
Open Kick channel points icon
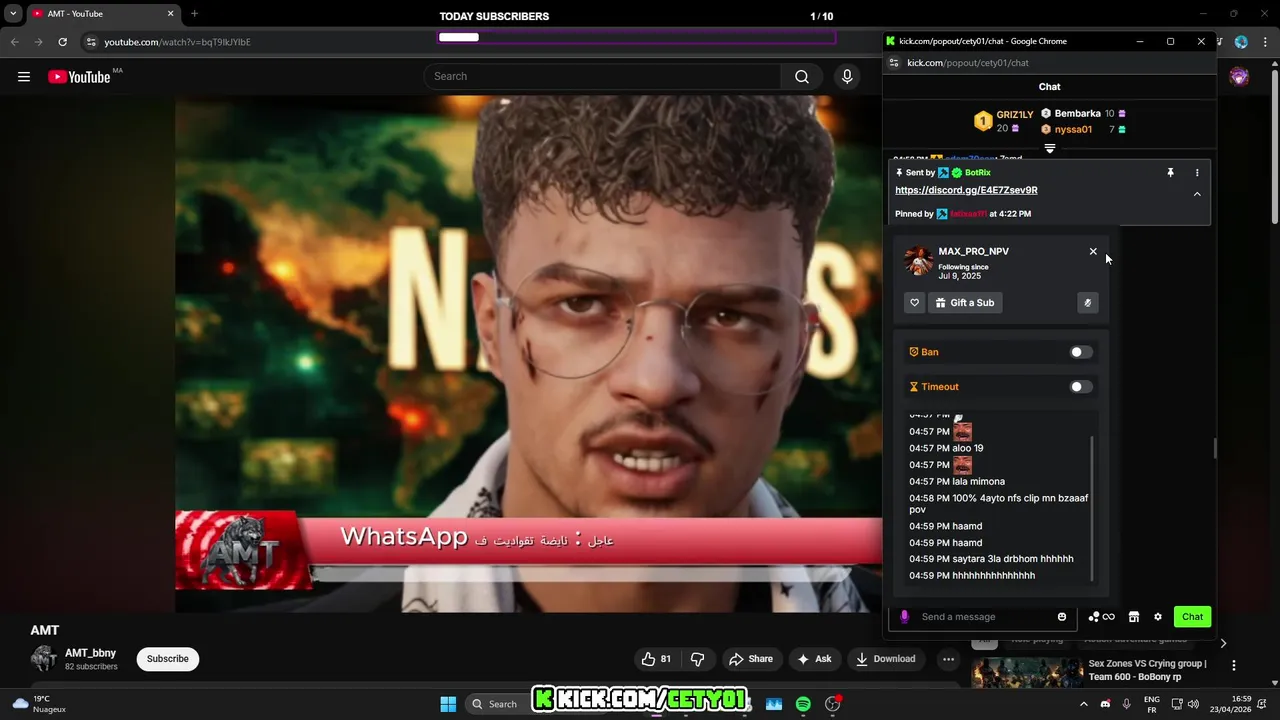pos(1101,617)
